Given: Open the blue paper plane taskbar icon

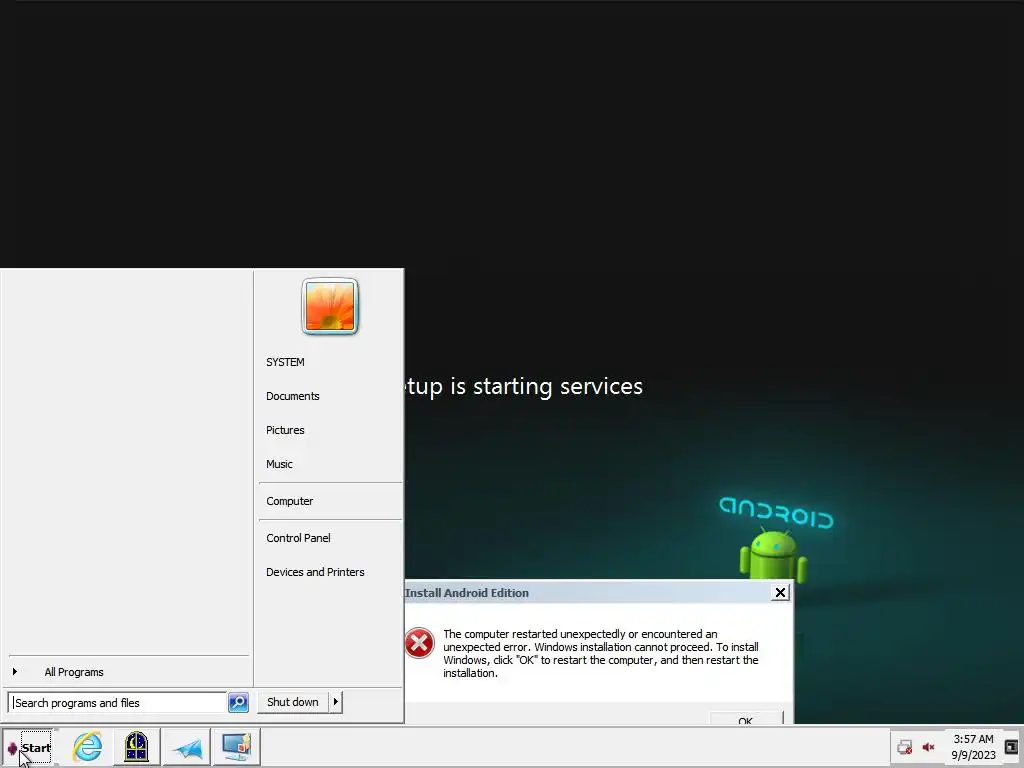Looking at the screenshot, I should [187, 748].
